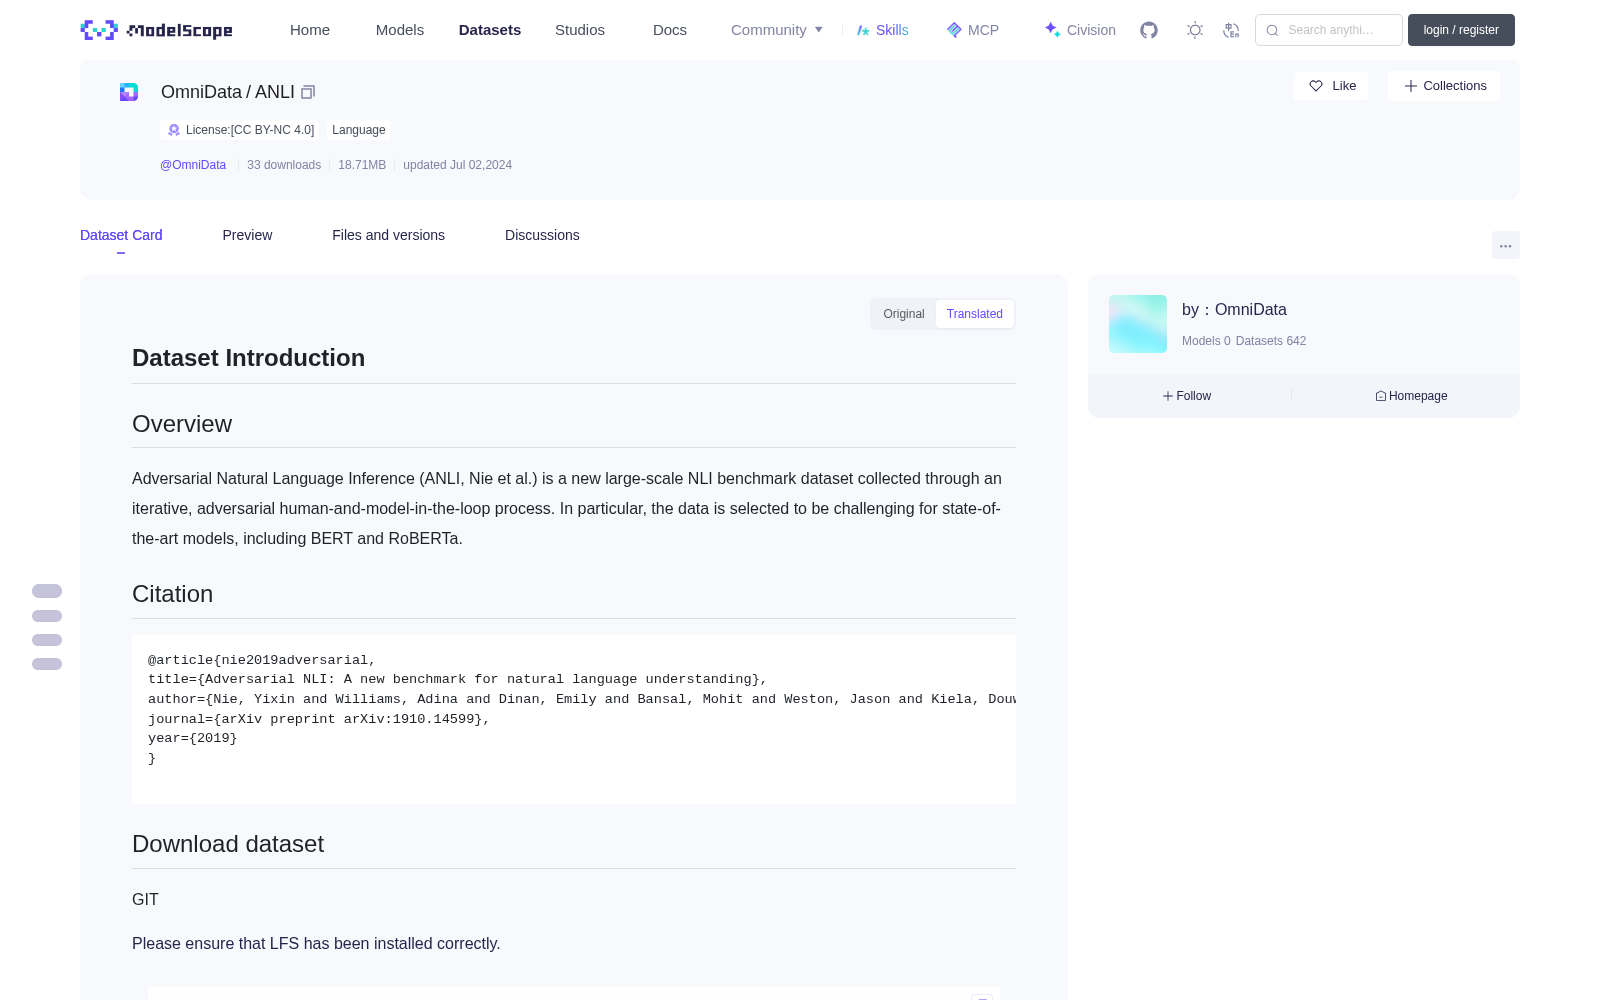The width and height of the screenshot is (1600, 1000).
Task: Focus the Search anything input field
Action: [x=1329, y=30]
